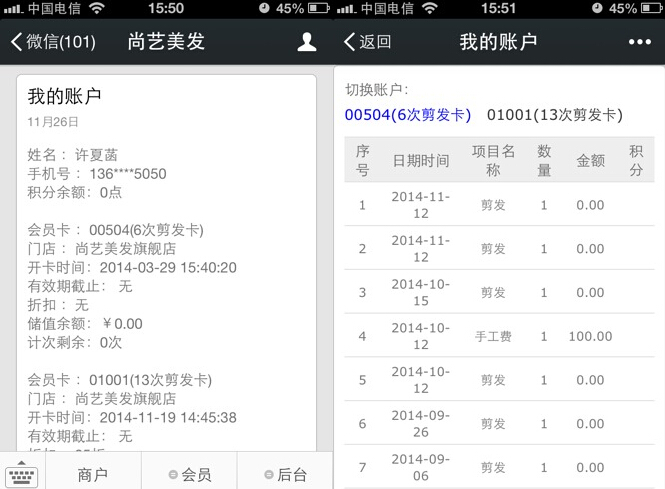
Task: Tap the 15:51 clock in right status bar
Action: [x=498, y=8]
